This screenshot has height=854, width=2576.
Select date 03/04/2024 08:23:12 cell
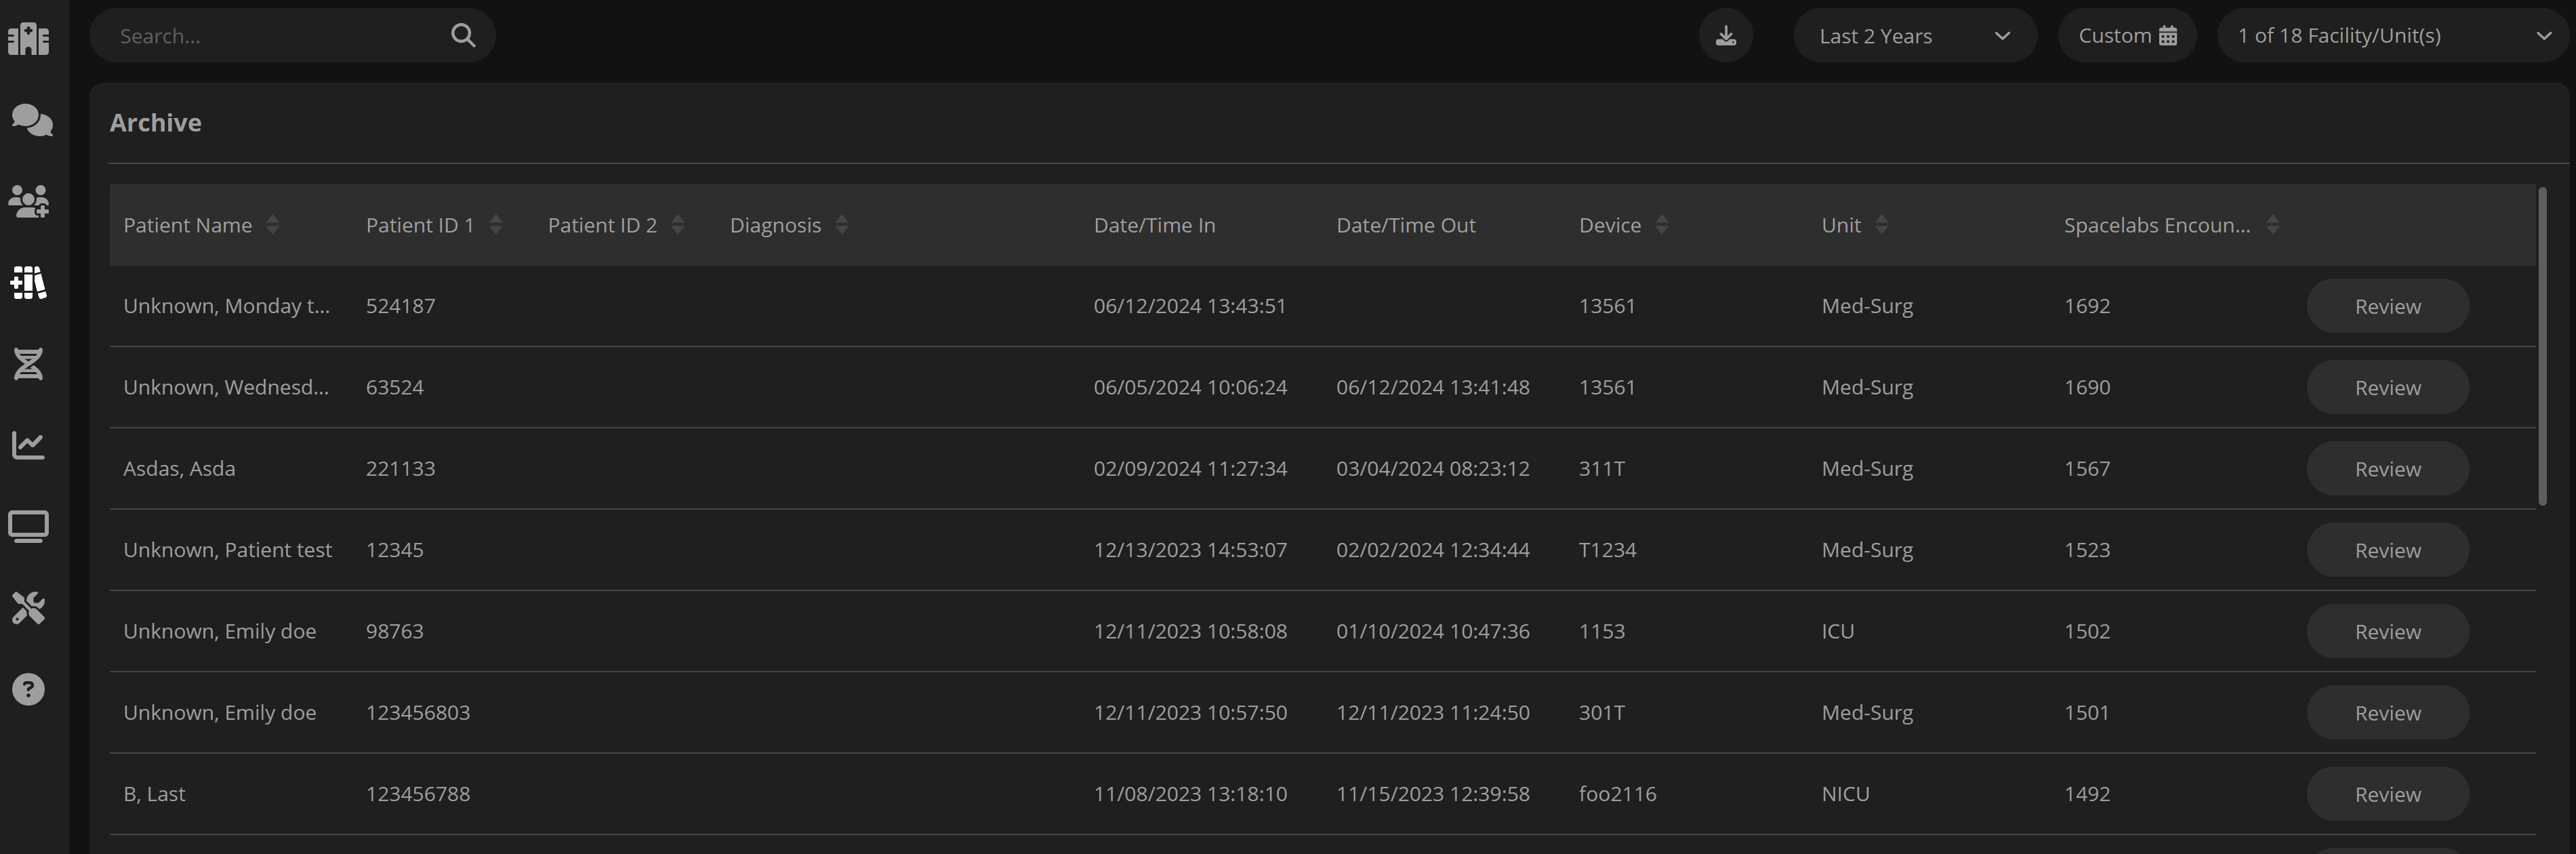1432,468
